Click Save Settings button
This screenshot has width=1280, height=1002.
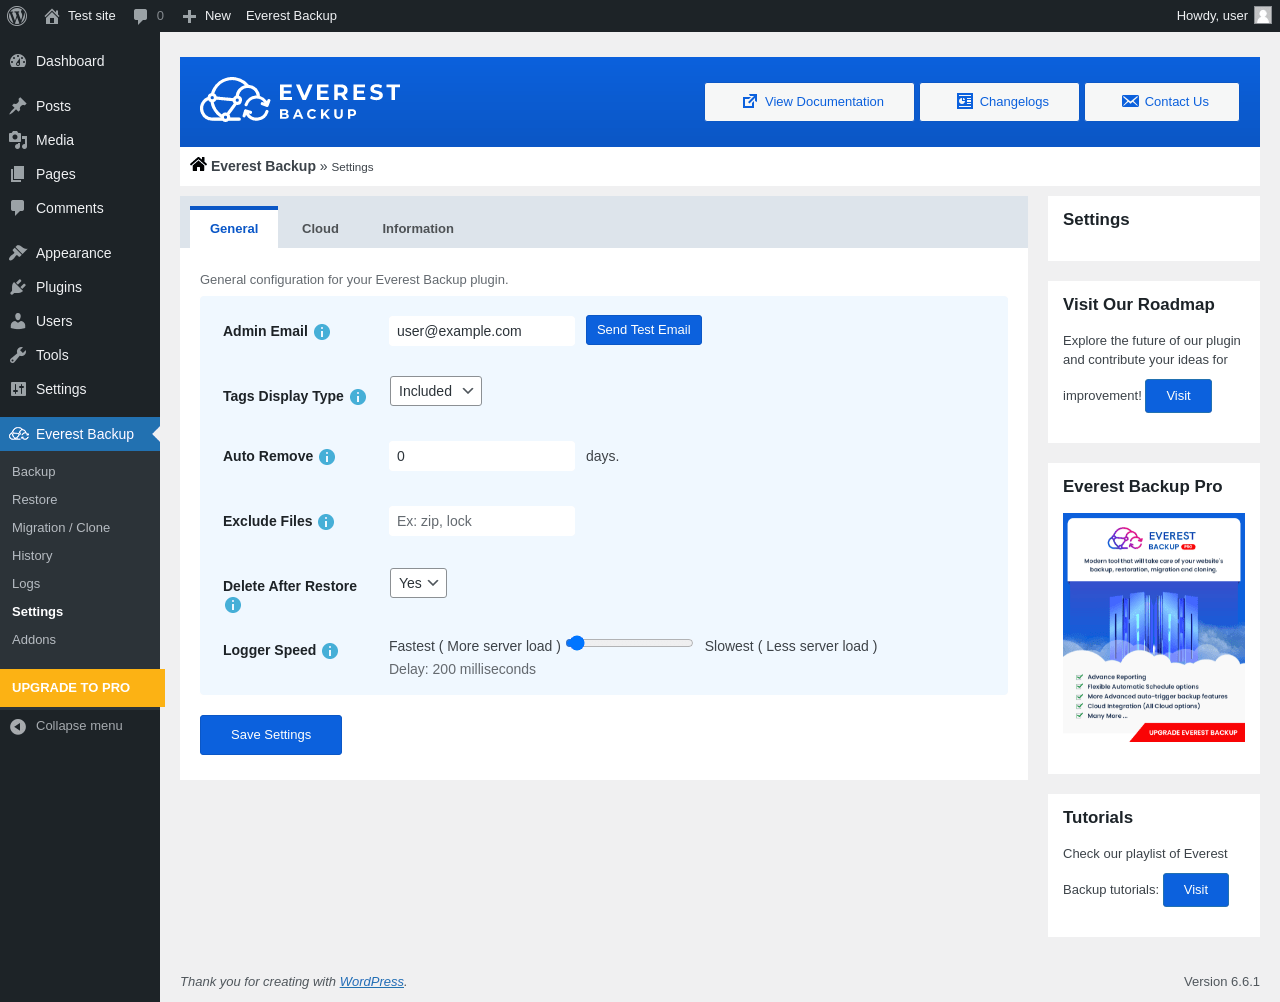point(271,735)
